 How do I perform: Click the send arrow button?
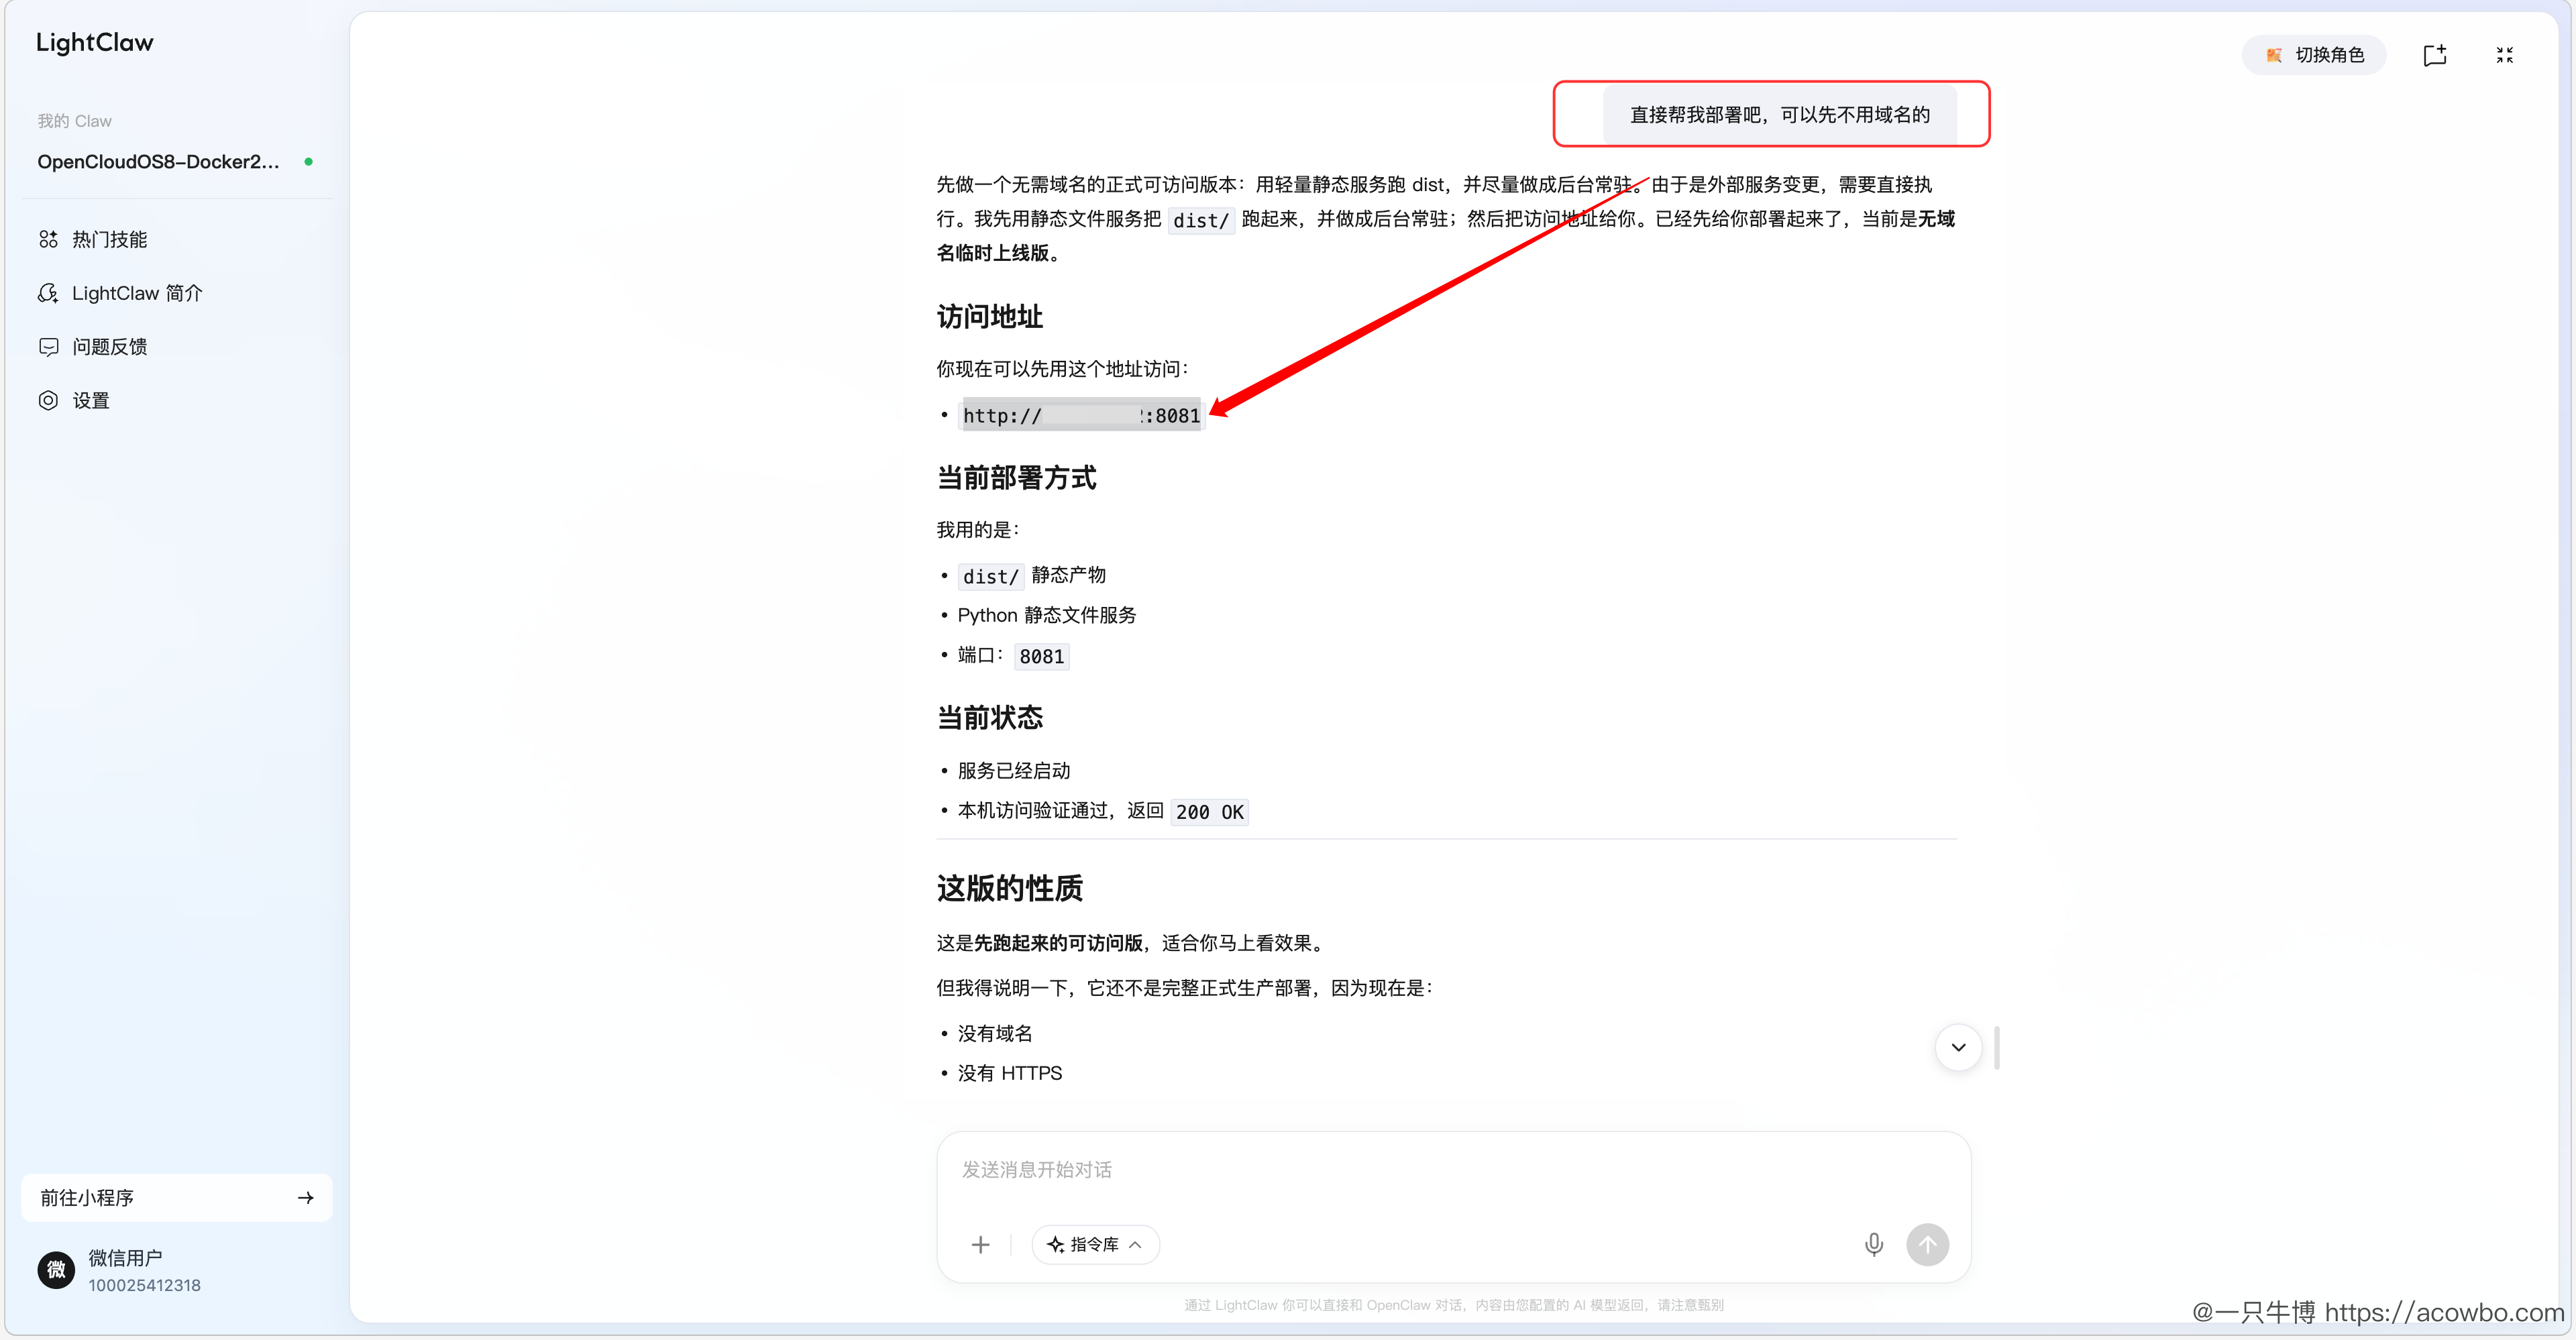(x=1927, y=1245)
